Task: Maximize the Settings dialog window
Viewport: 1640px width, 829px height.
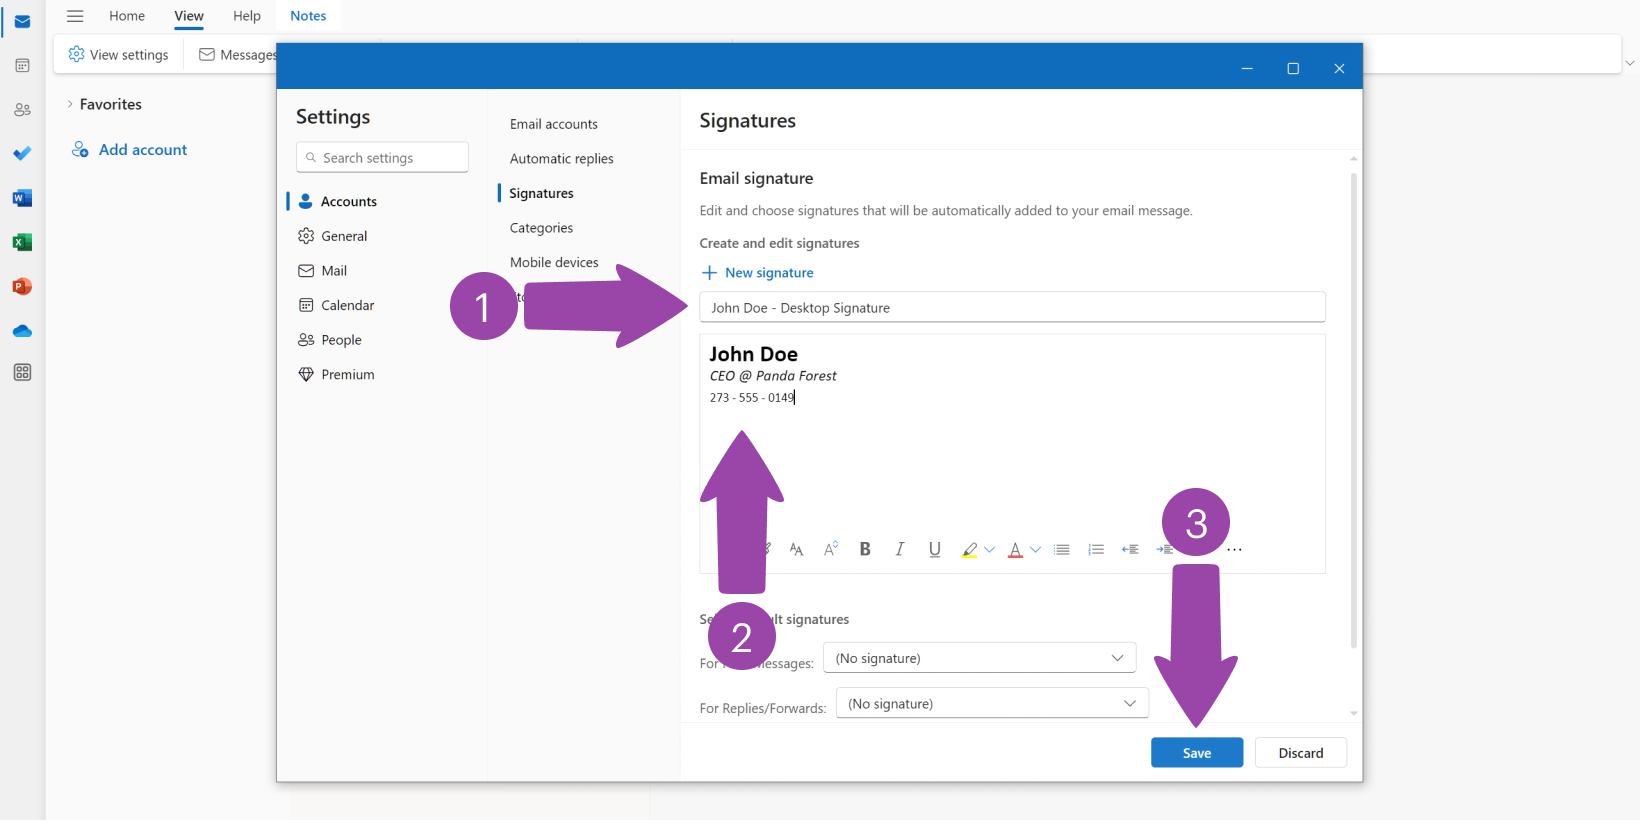Action: point(1293,68)
